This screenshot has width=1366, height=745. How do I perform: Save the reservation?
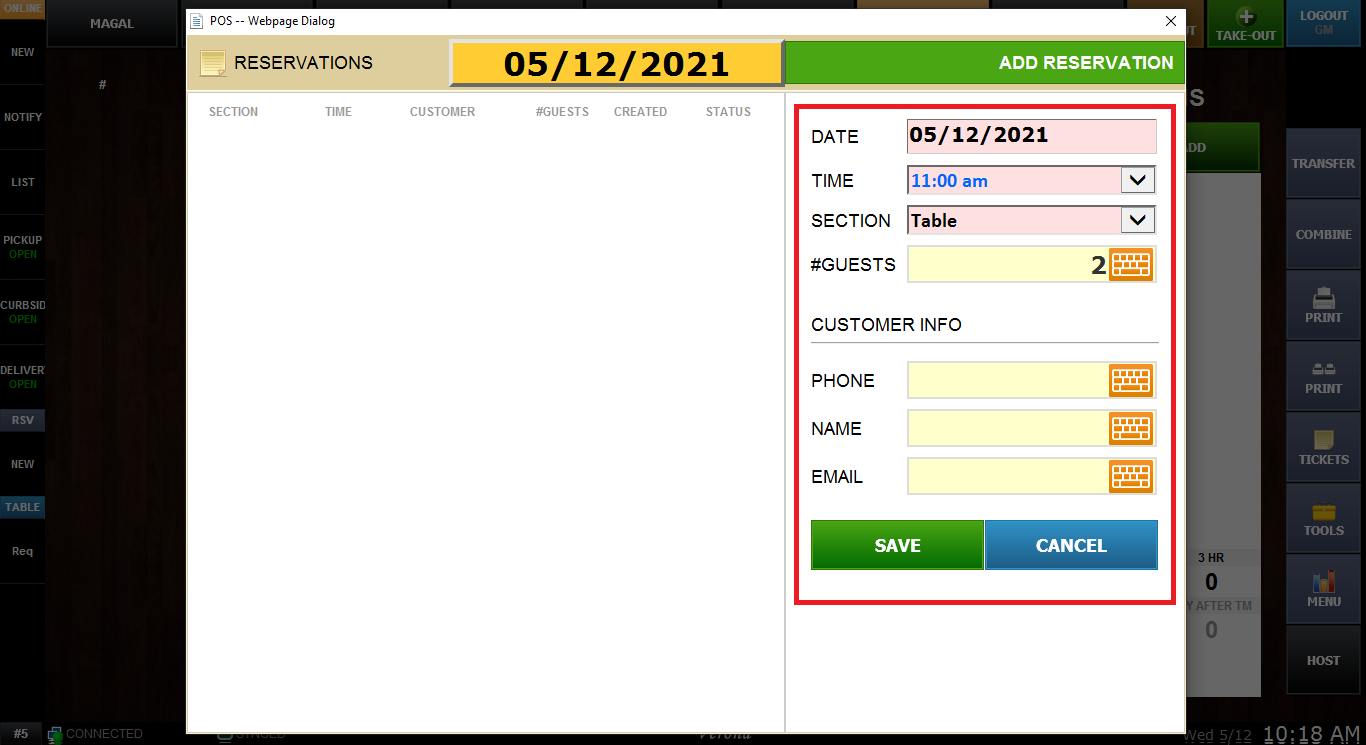pyautogui.click(x=897, y=545)
